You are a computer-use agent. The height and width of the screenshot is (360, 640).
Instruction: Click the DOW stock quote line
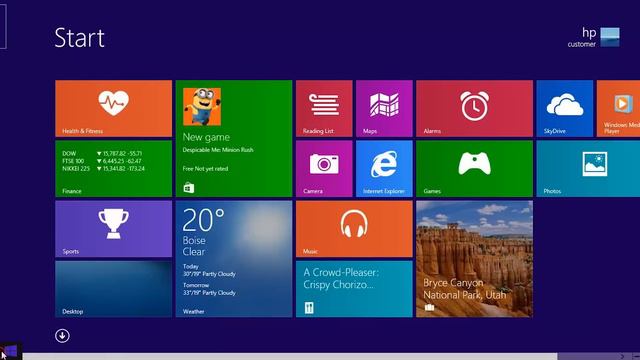(102, 153)
